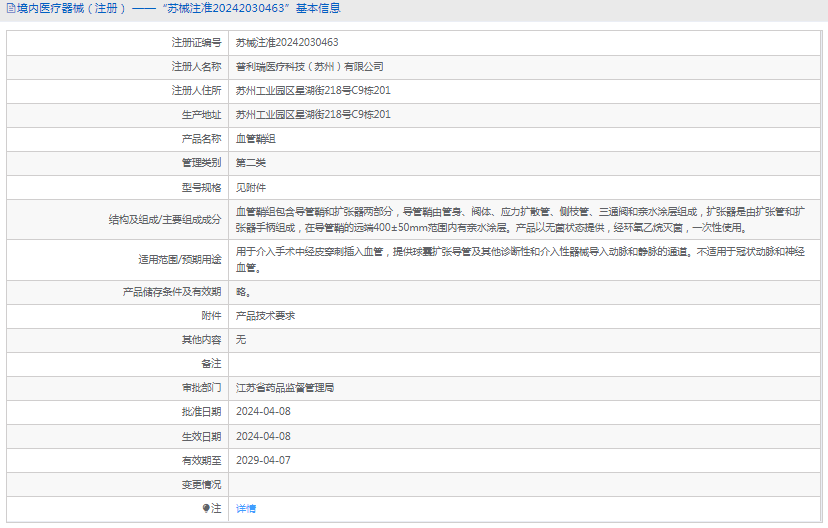The image size is (828, 528).
Task: Click the 产品技术要求 attachment value
Action: [x=265, y=316]
